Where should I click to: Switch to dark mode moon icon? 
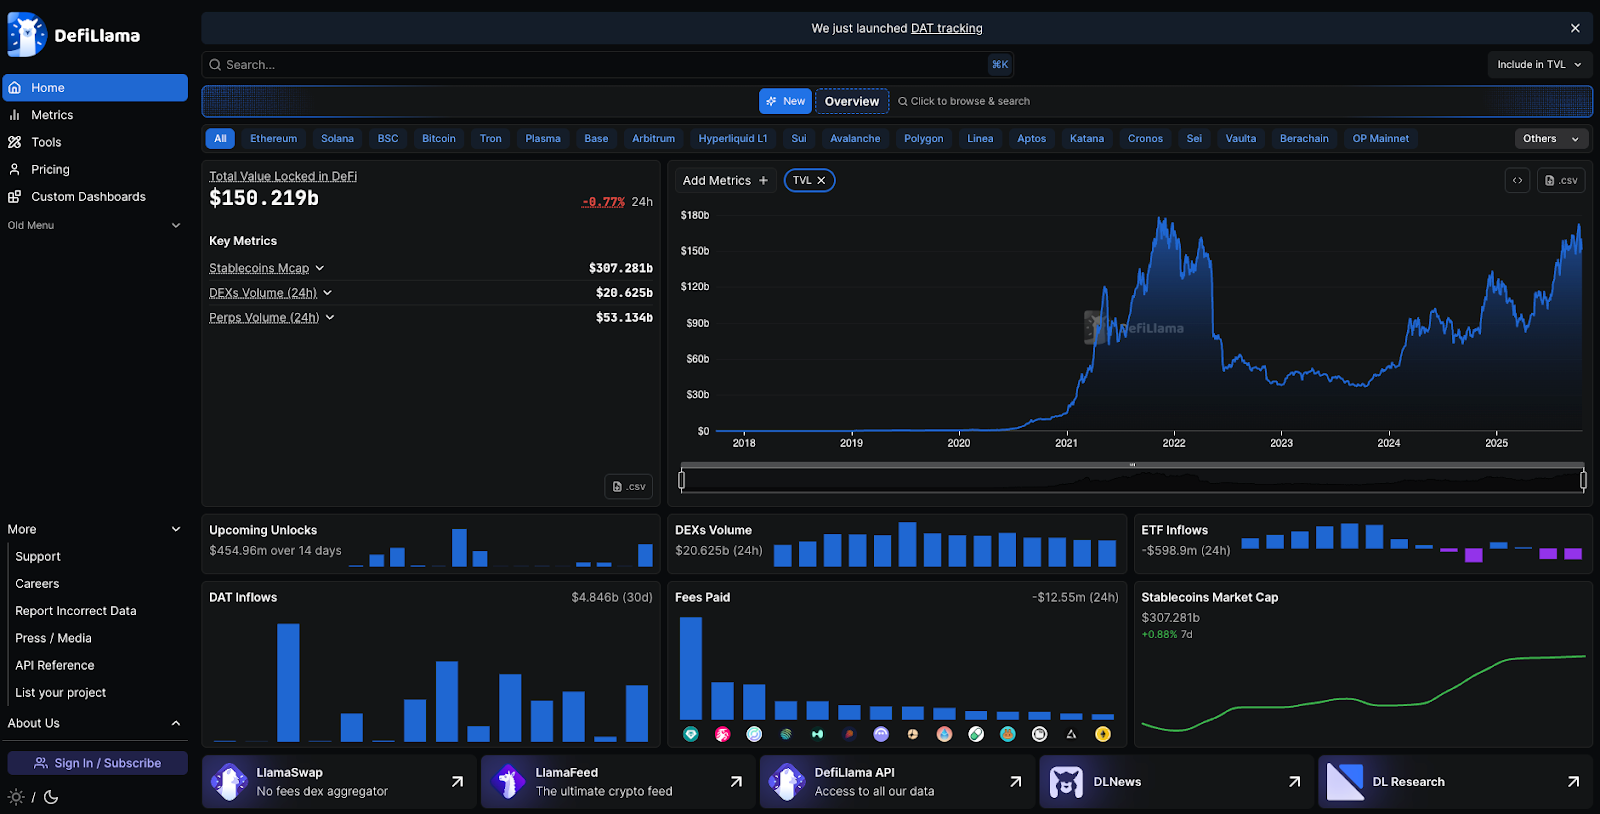(x=51, y=797)
